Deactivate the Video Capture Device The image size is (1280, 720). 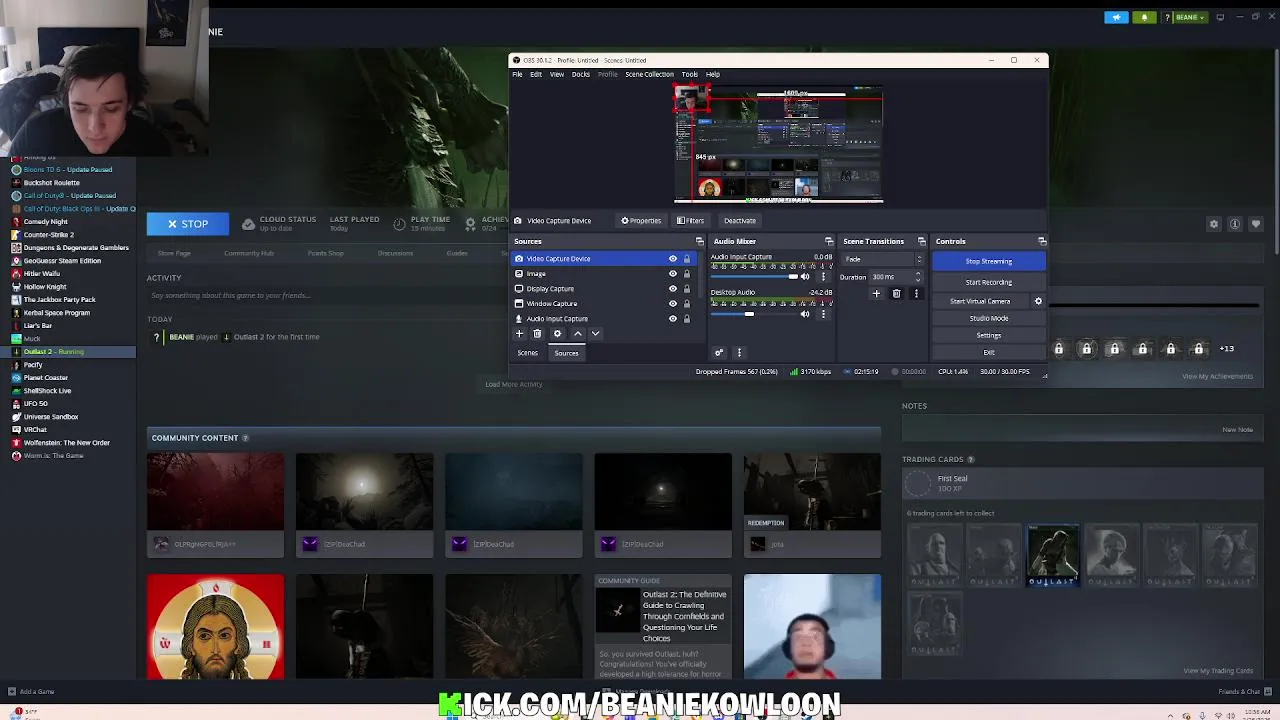click(x=740, y=221)
